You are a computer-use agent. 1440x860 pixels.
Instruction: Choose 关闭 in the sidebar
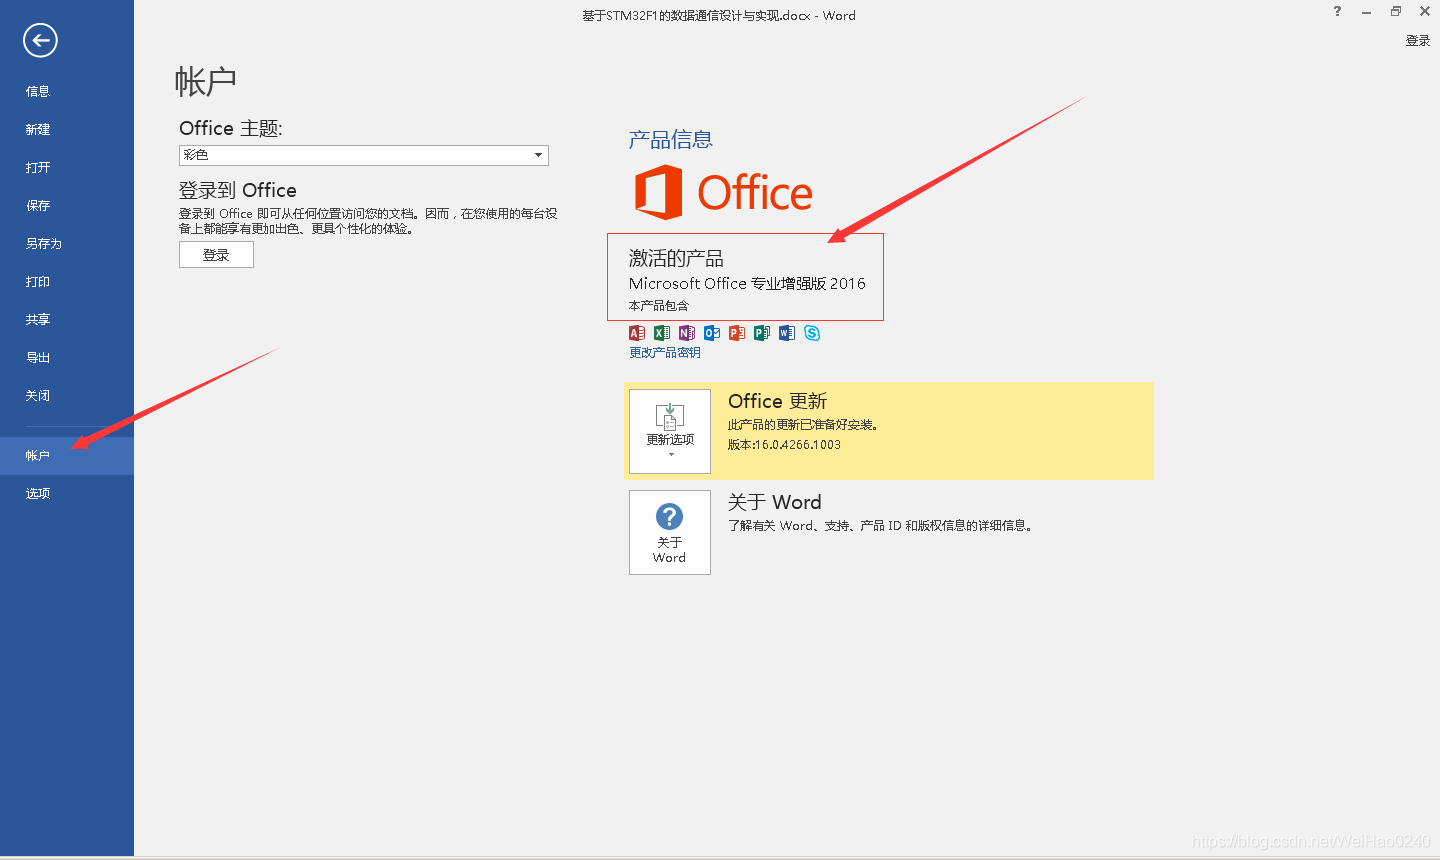pyautogui.click(x=67, y=395)
